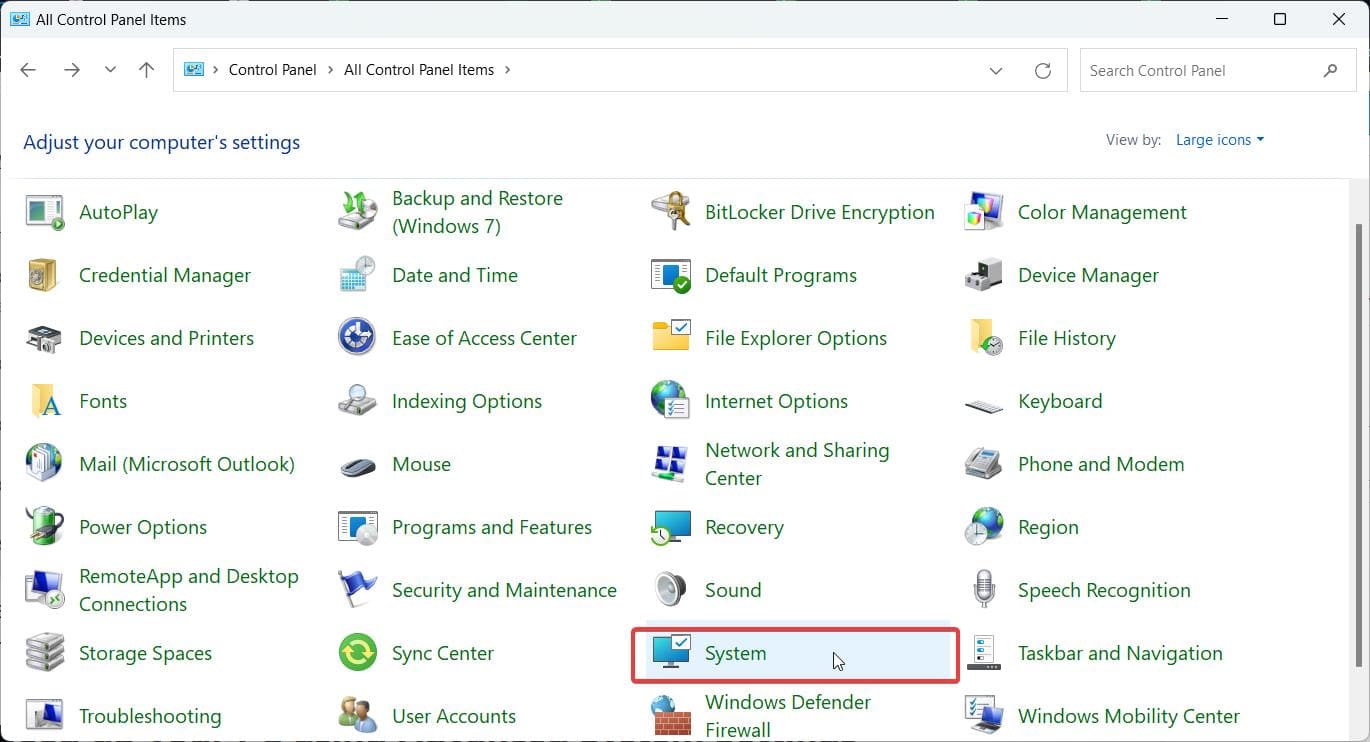This screenshot has width=1370, height=742.
Task: Expand the View by Large icons dropdown
Action: [x=1220, y=140]
